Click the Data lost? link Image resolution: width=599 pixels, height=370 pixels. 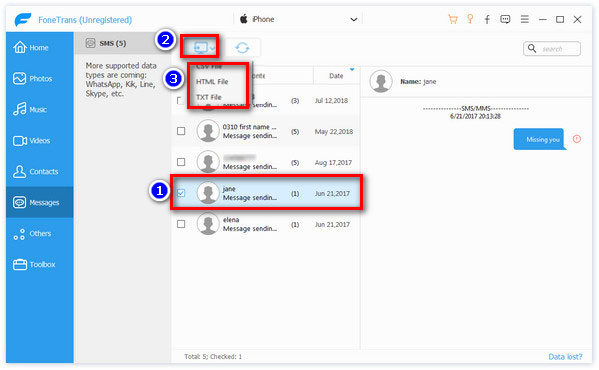pos(565,357)
